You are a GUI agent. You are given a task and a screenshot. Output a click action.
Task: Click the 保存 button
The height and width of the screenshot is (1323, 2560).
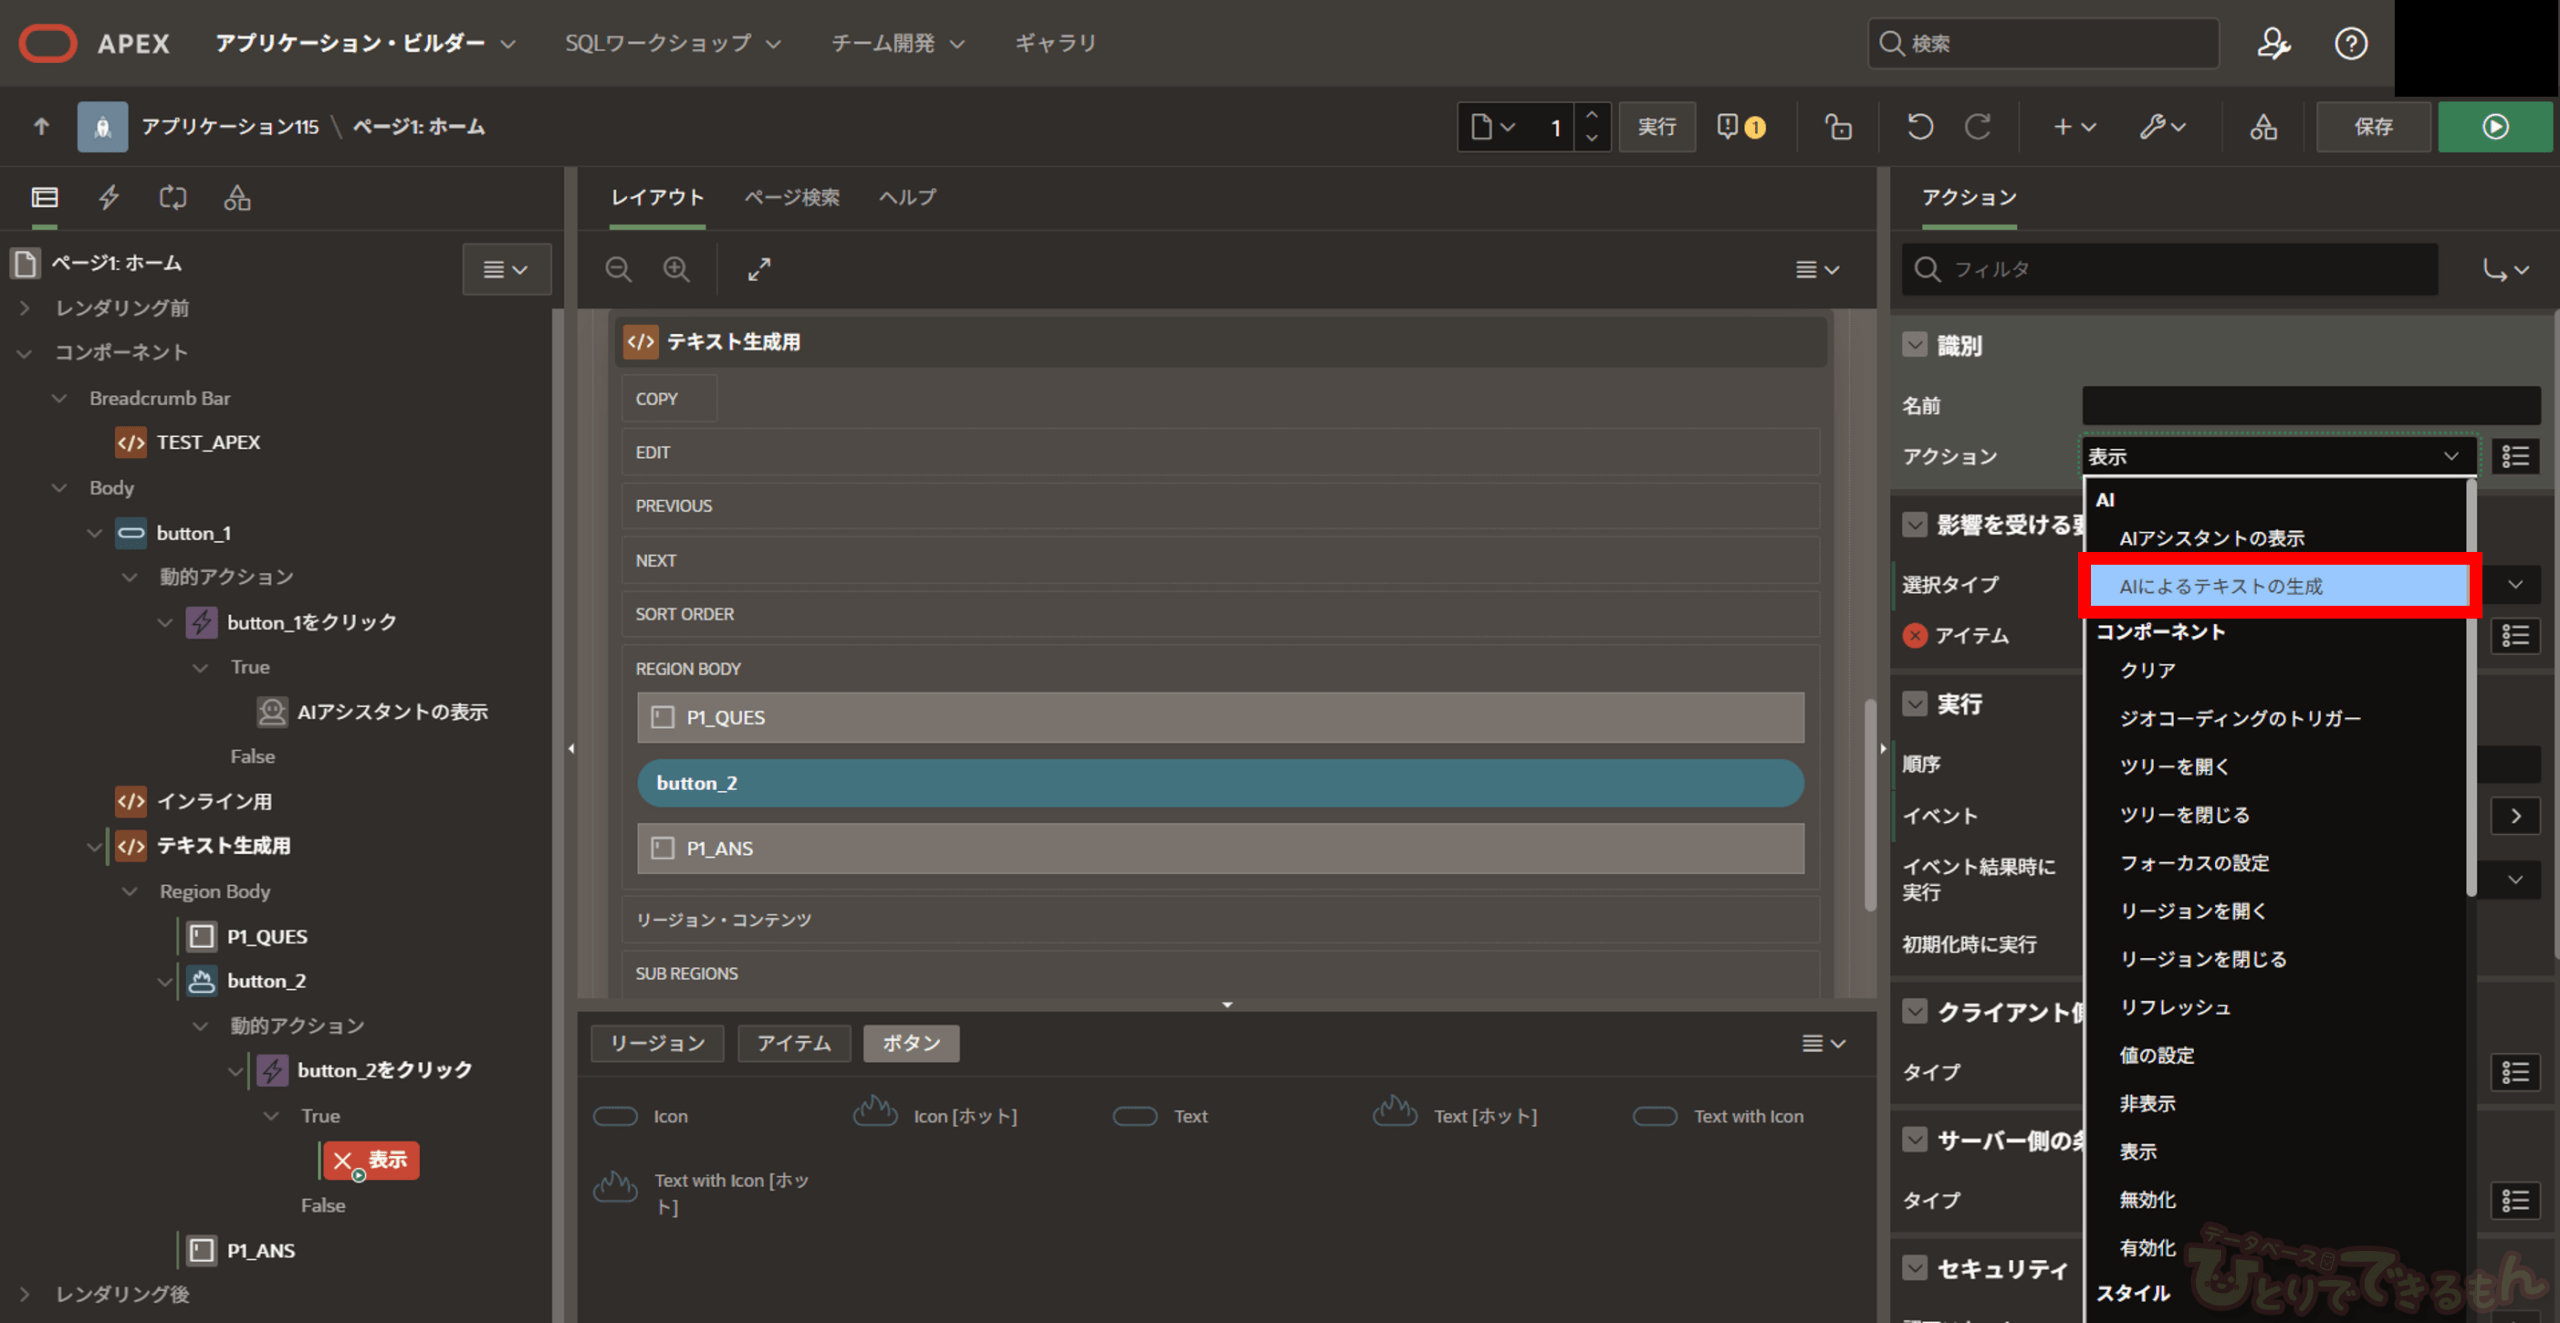[2373, 127]
